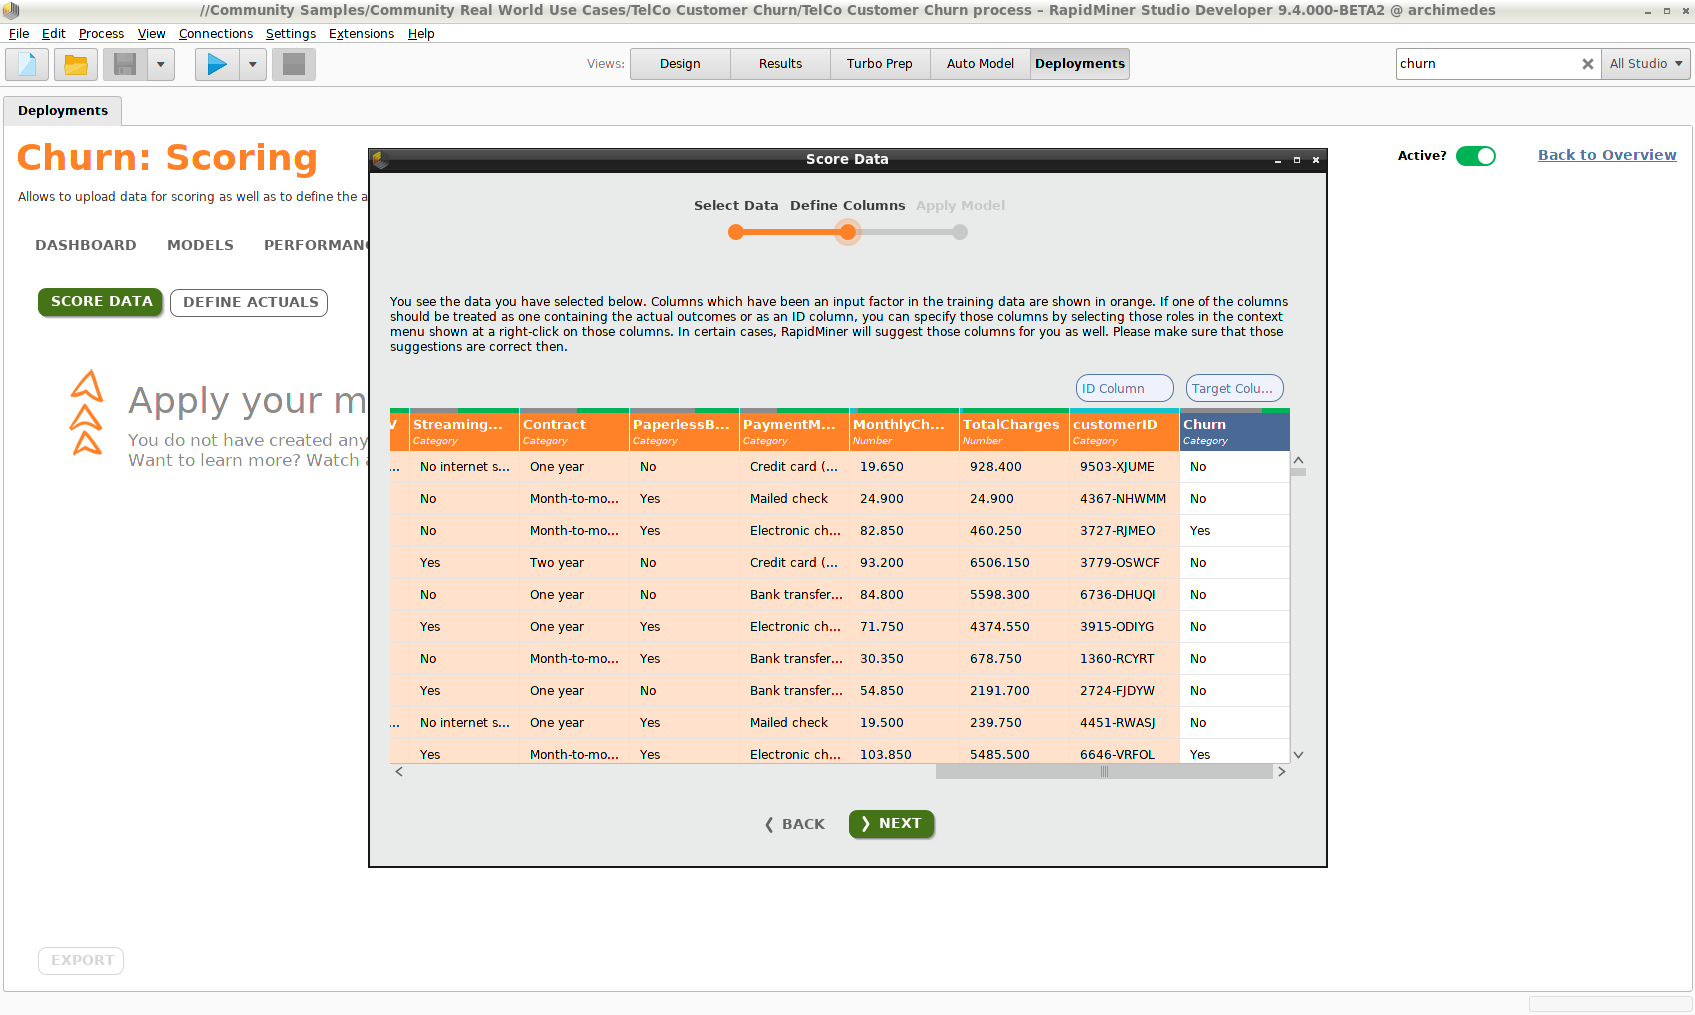Click TotalCharges value 6506.150

(x=1014, y=563)
